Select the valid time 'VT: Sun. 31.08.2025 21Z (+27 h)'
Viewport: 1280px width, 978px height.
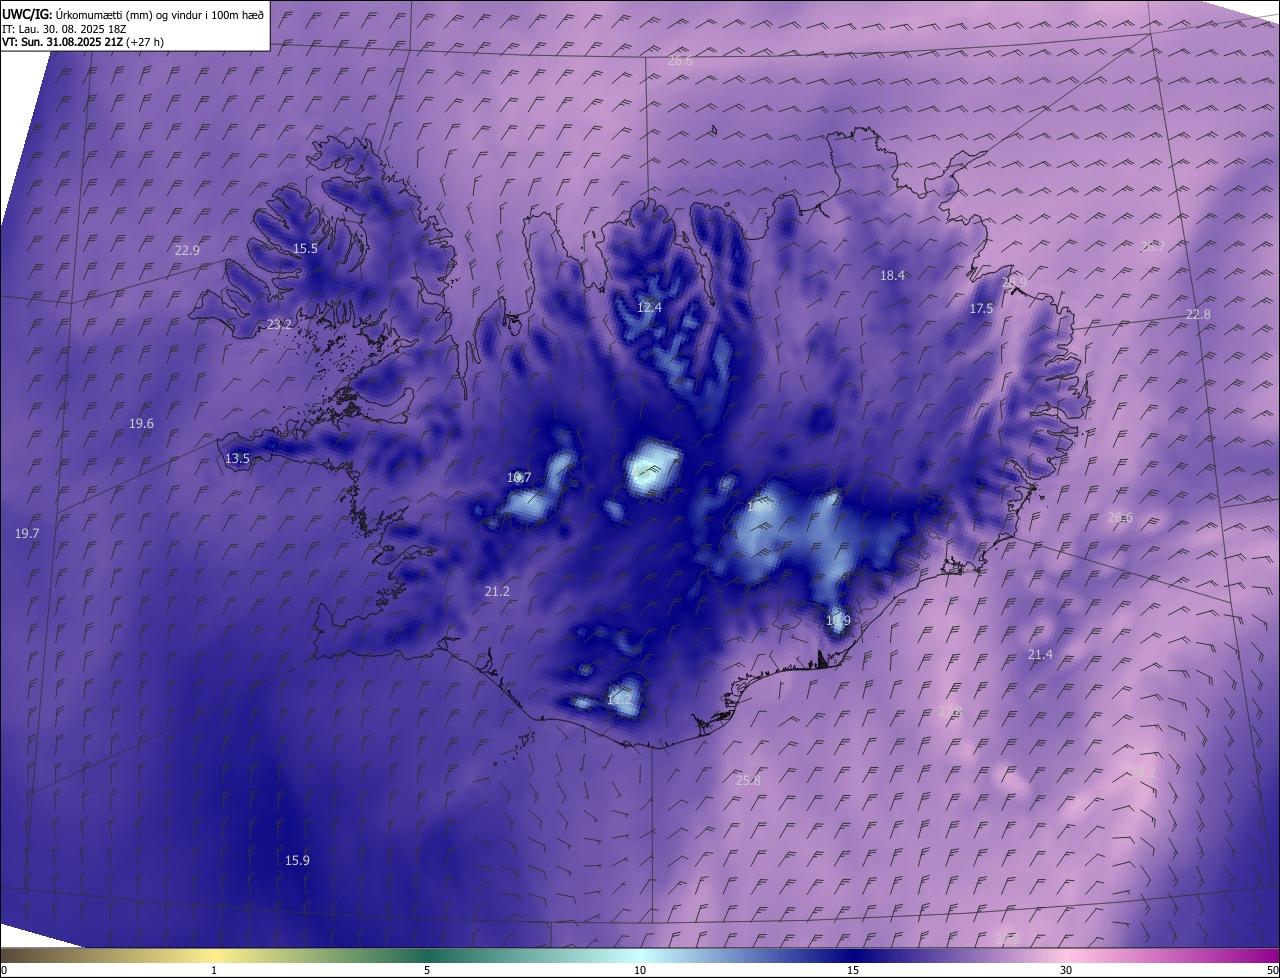pyautogui.click(x=83, y=42)
